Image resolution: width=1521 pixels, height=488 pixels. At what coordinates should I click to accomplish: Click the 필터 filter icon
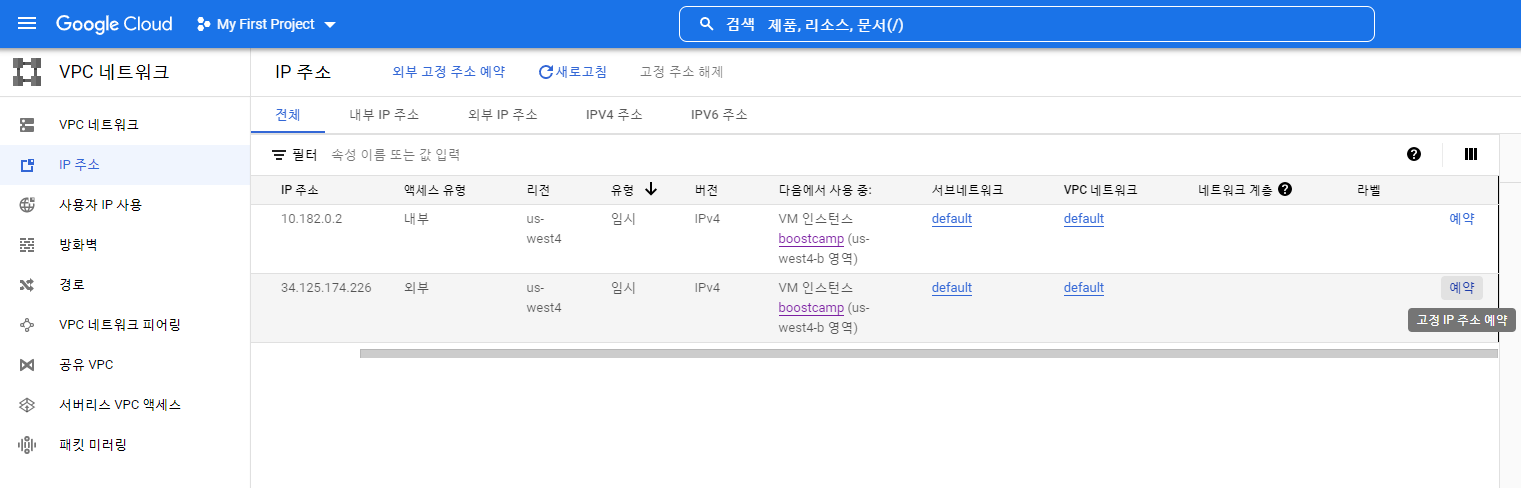coord(279,155)
